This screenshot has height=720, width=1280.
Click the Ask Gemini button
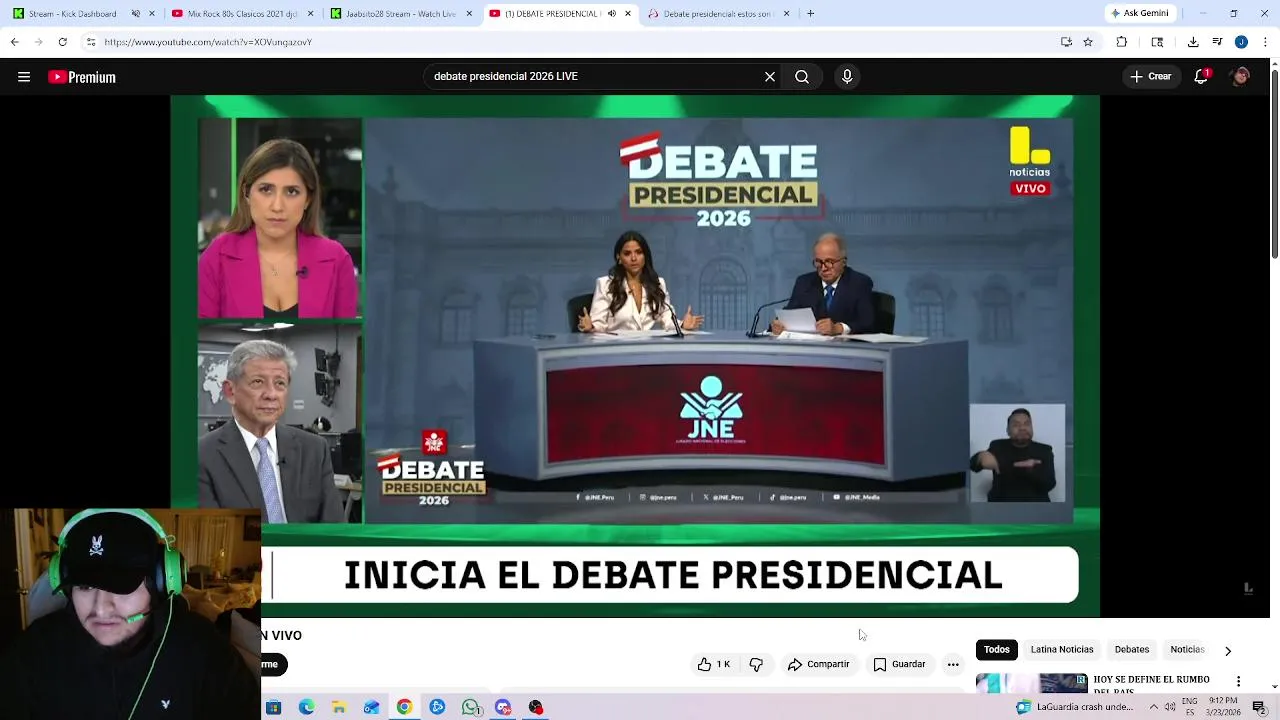pos(1139,14)
